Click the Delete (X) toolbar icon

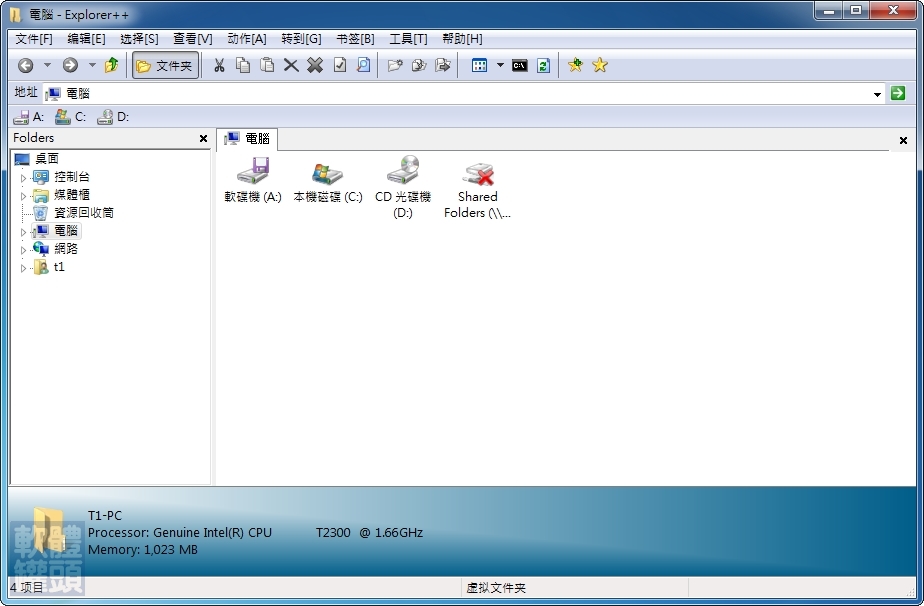[x=289, y=65]
